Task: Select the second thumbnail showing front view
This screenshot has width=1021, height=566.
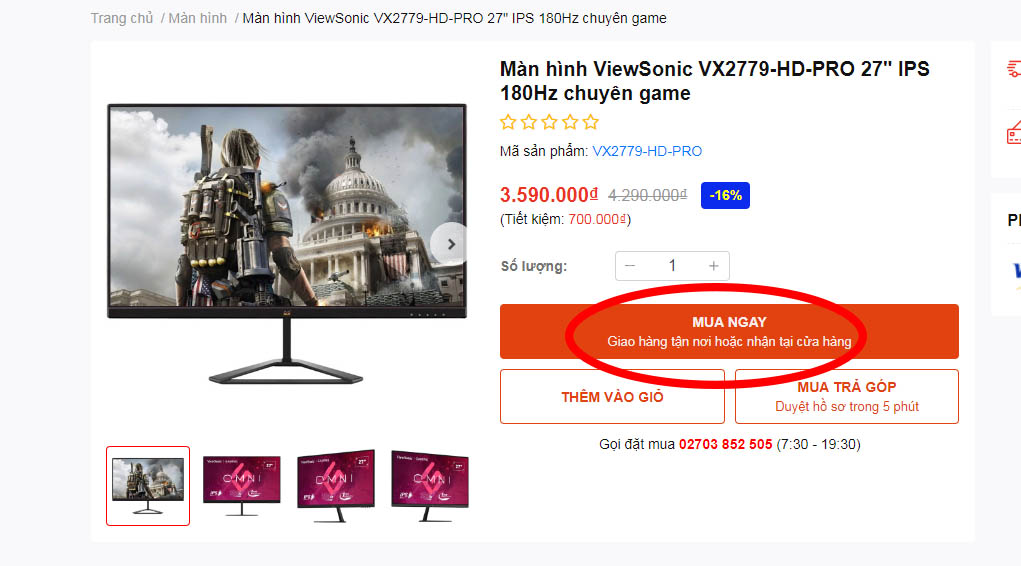Action: pyautogui.click(x=242, y=486)
